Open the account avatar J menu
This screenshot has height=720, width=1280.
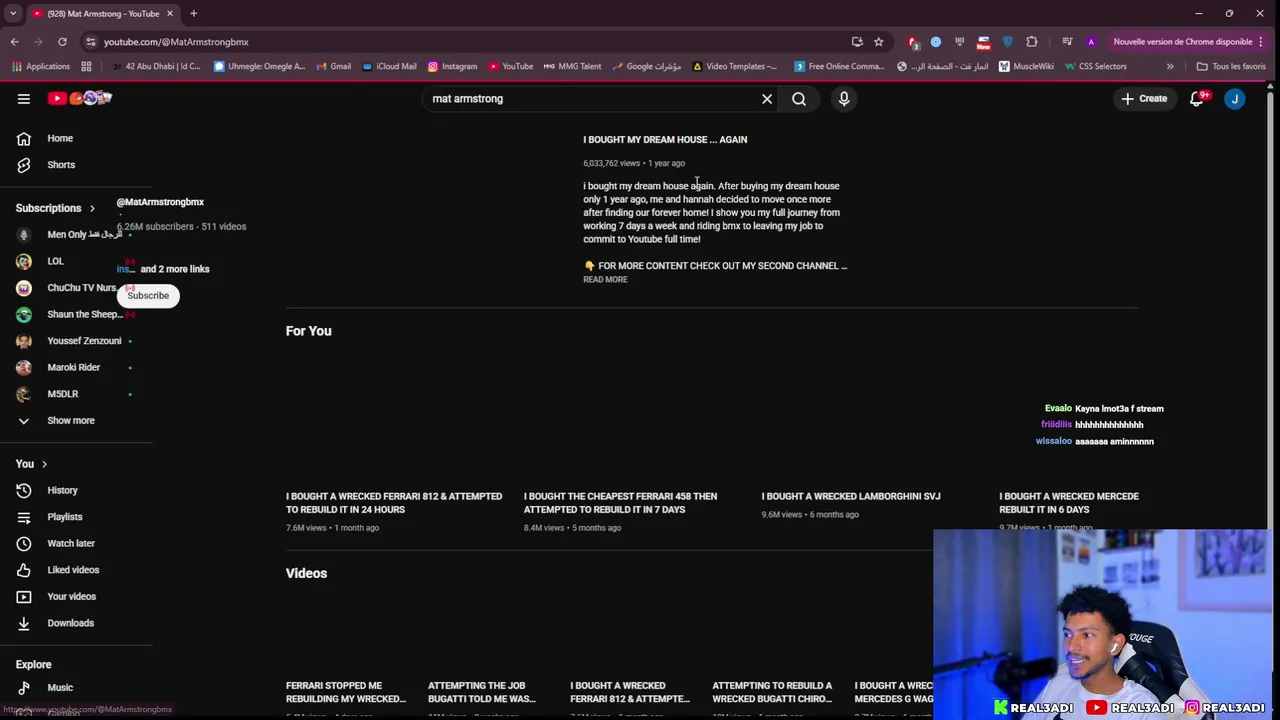[1236, 99]
